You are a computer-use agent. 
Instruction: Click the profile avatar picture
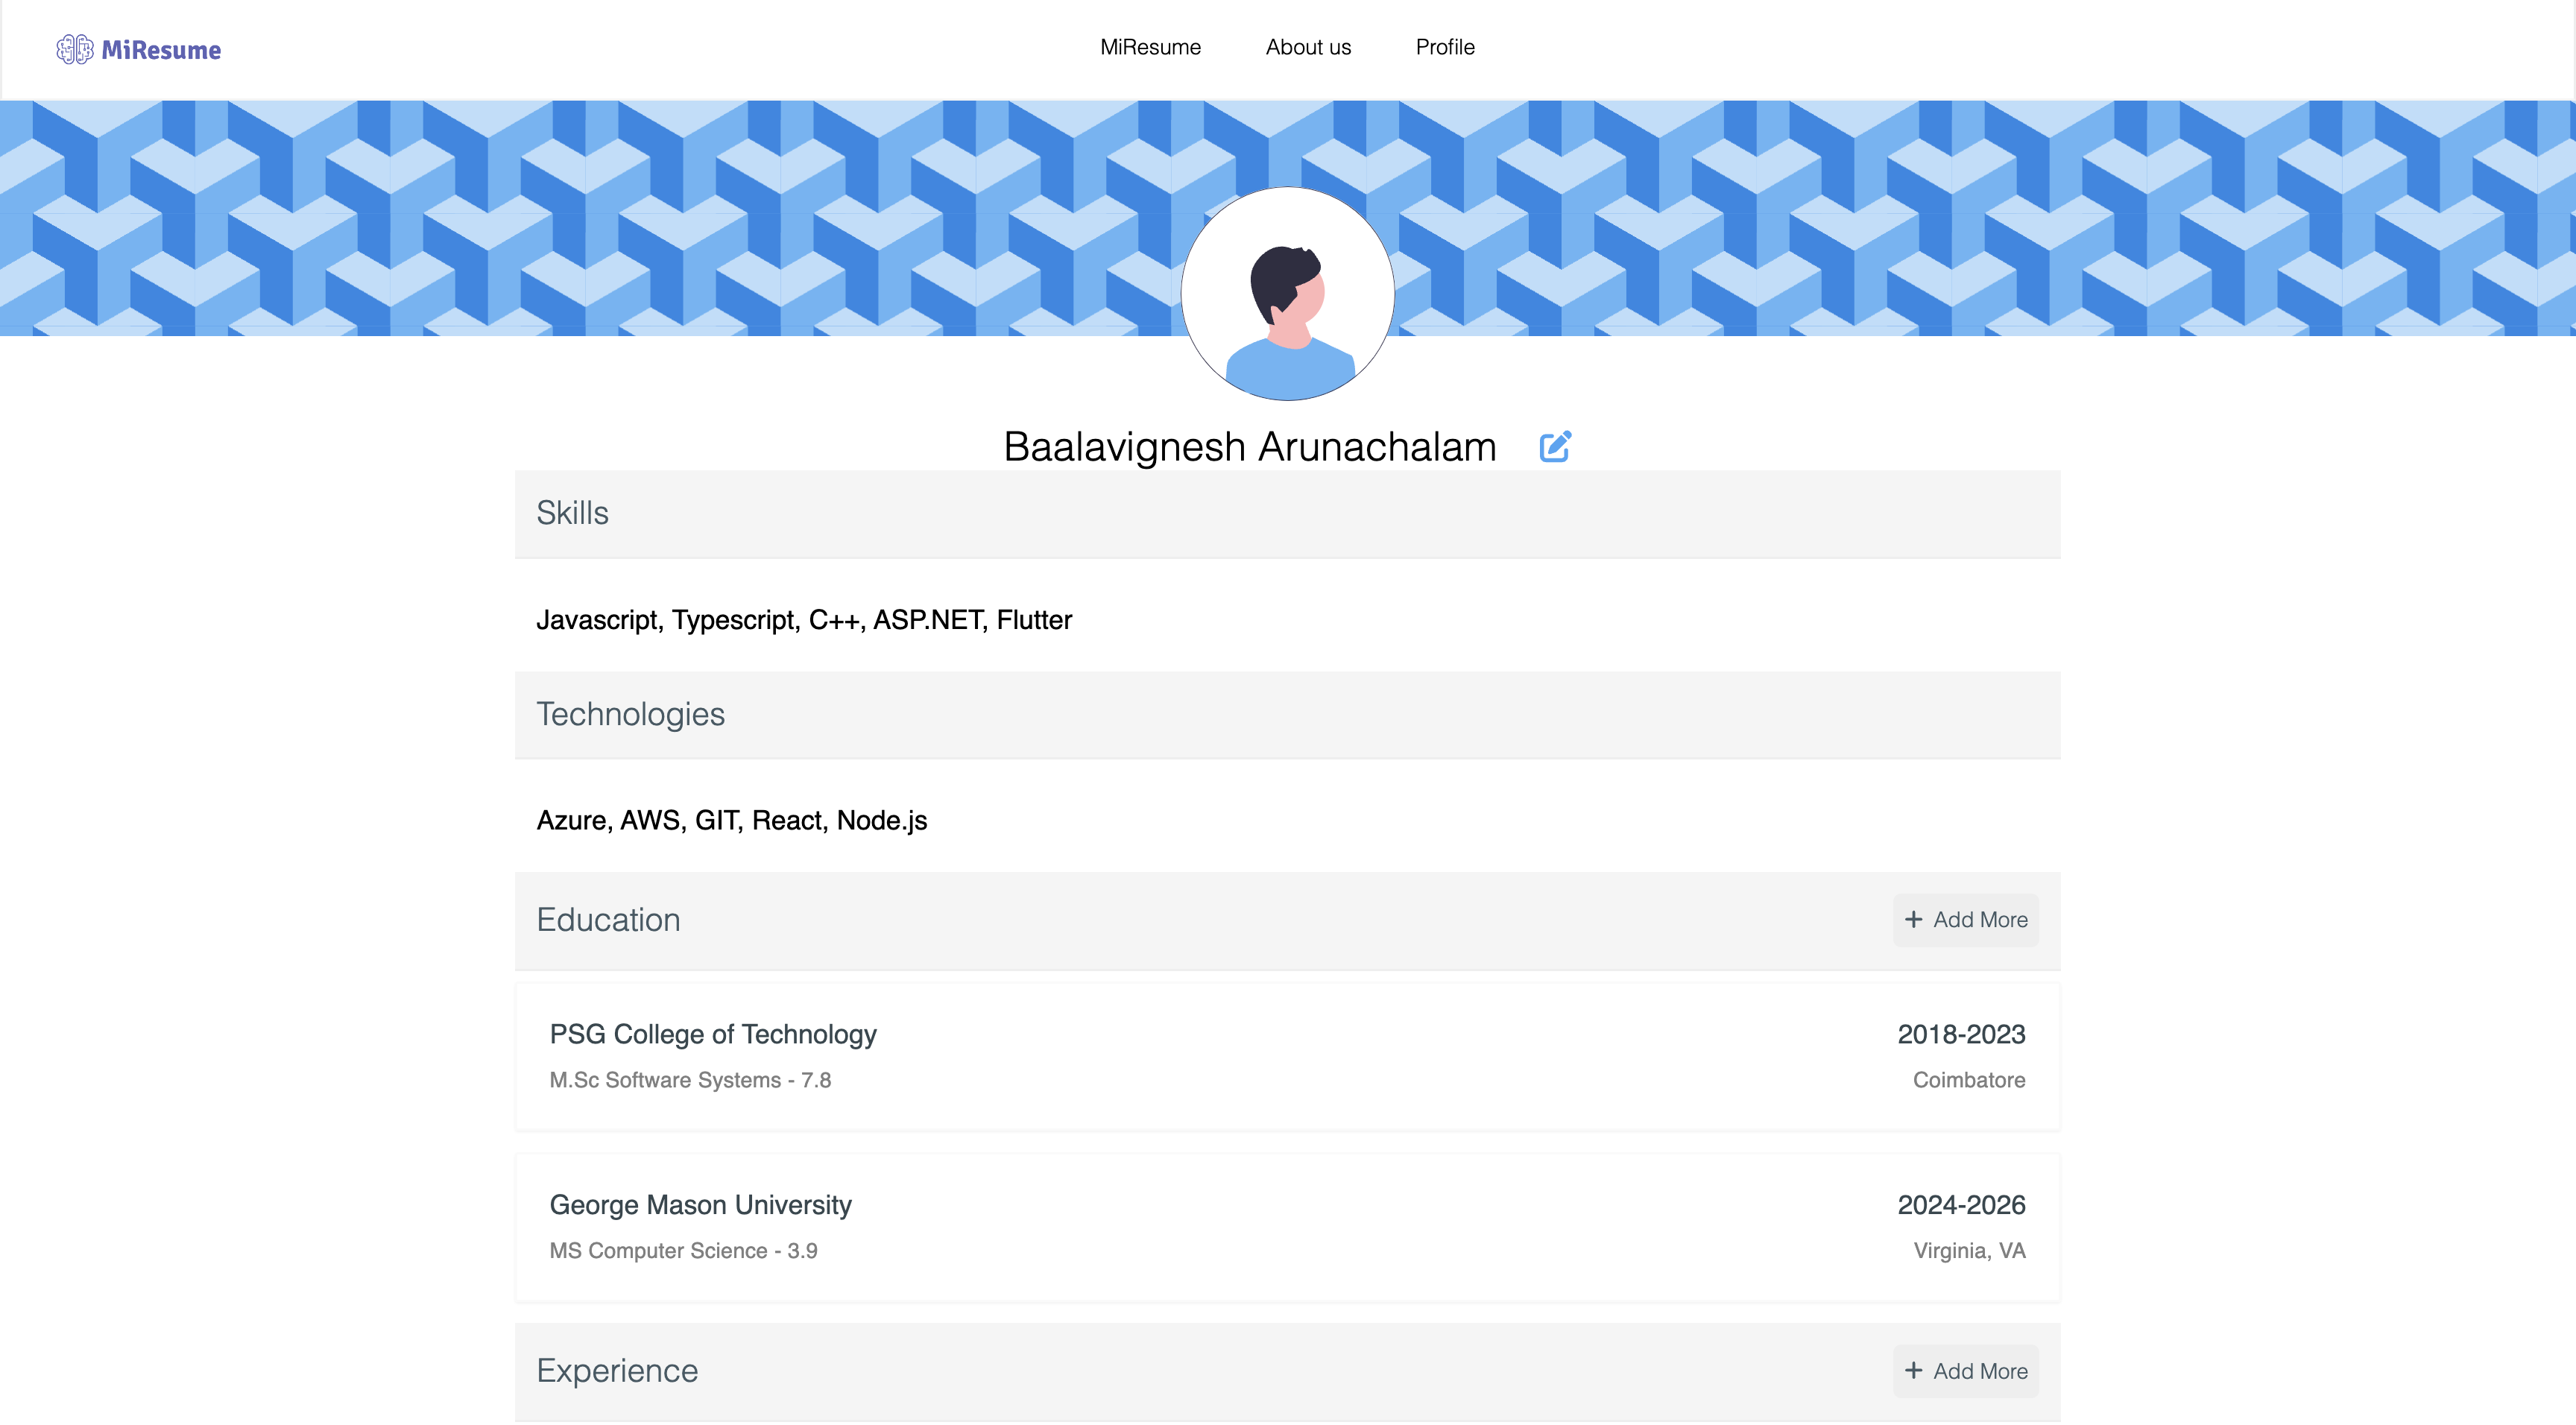pos(1287,294)
